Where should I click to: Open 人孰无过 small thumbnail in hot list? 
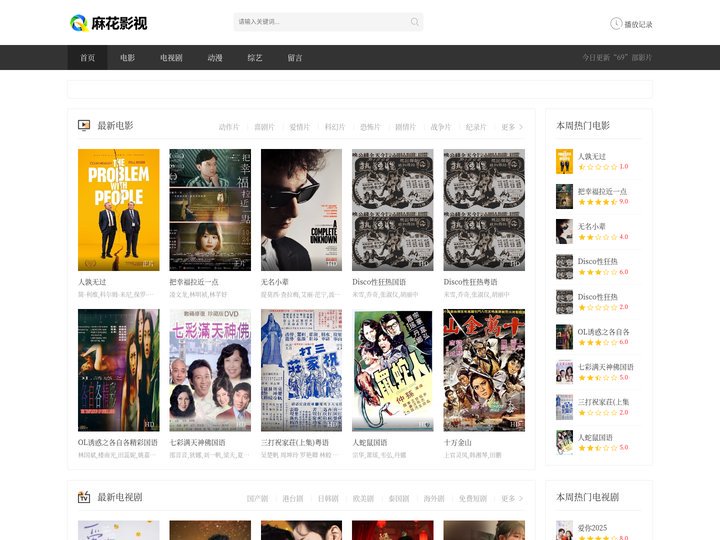point(564,161)
